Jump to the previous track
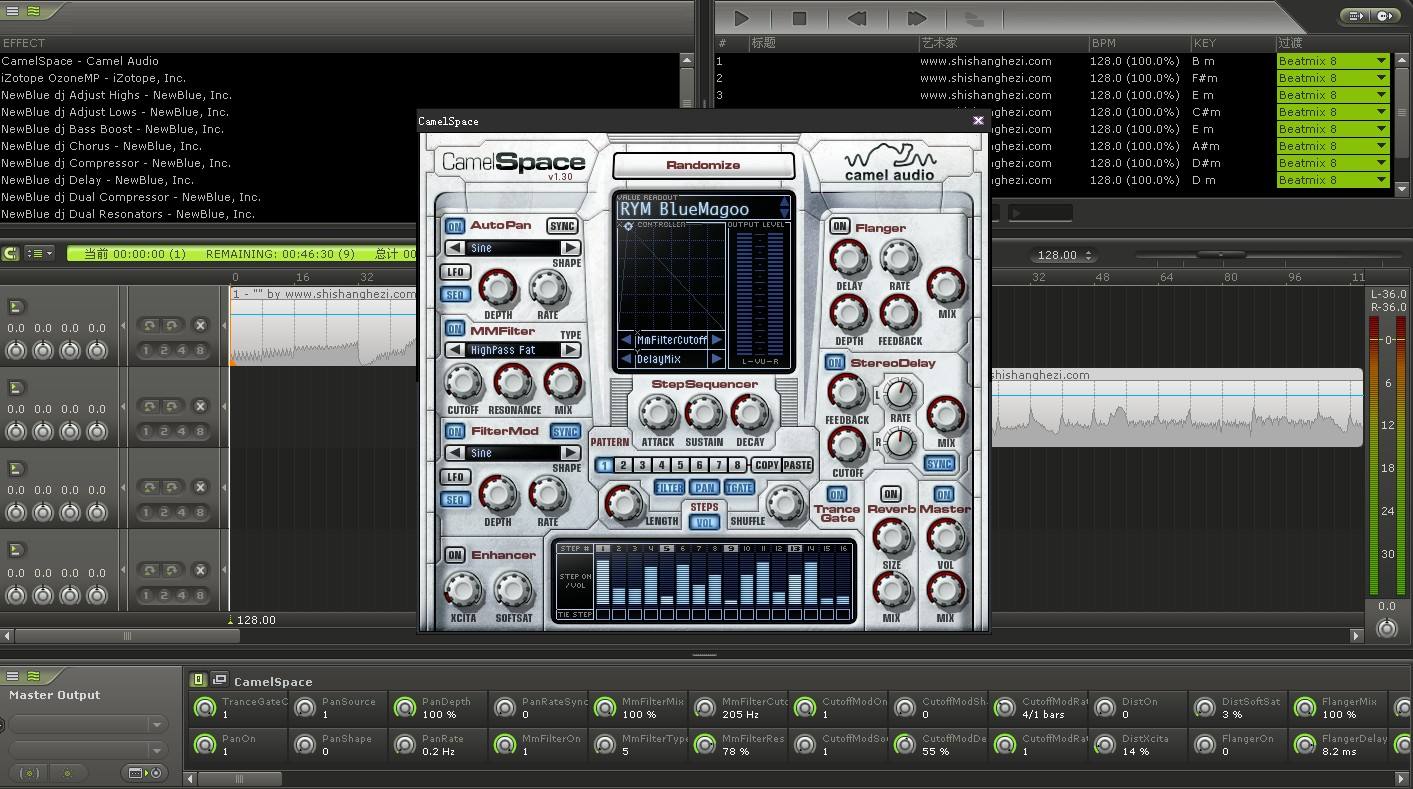Image resolution: width=1413 pixels, height=789 pixels. coord(857,18)
